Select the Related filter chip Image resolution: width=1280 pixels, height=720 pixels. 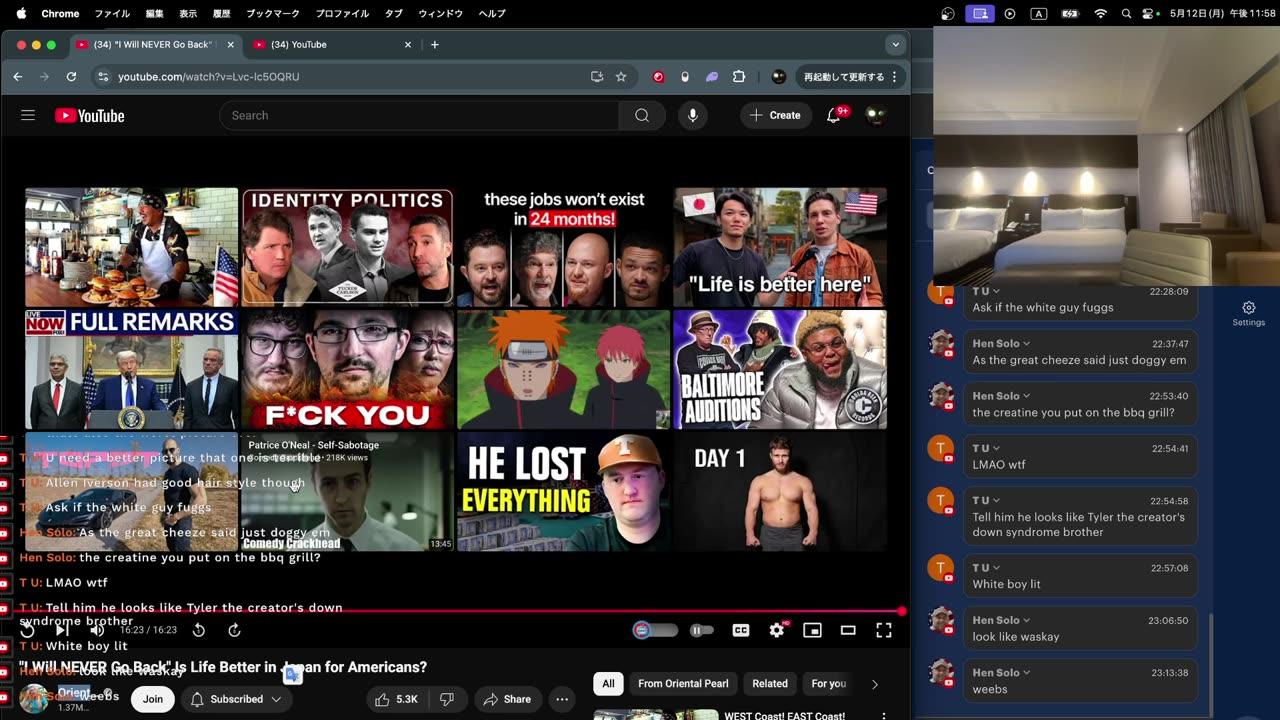pos(770,684)
